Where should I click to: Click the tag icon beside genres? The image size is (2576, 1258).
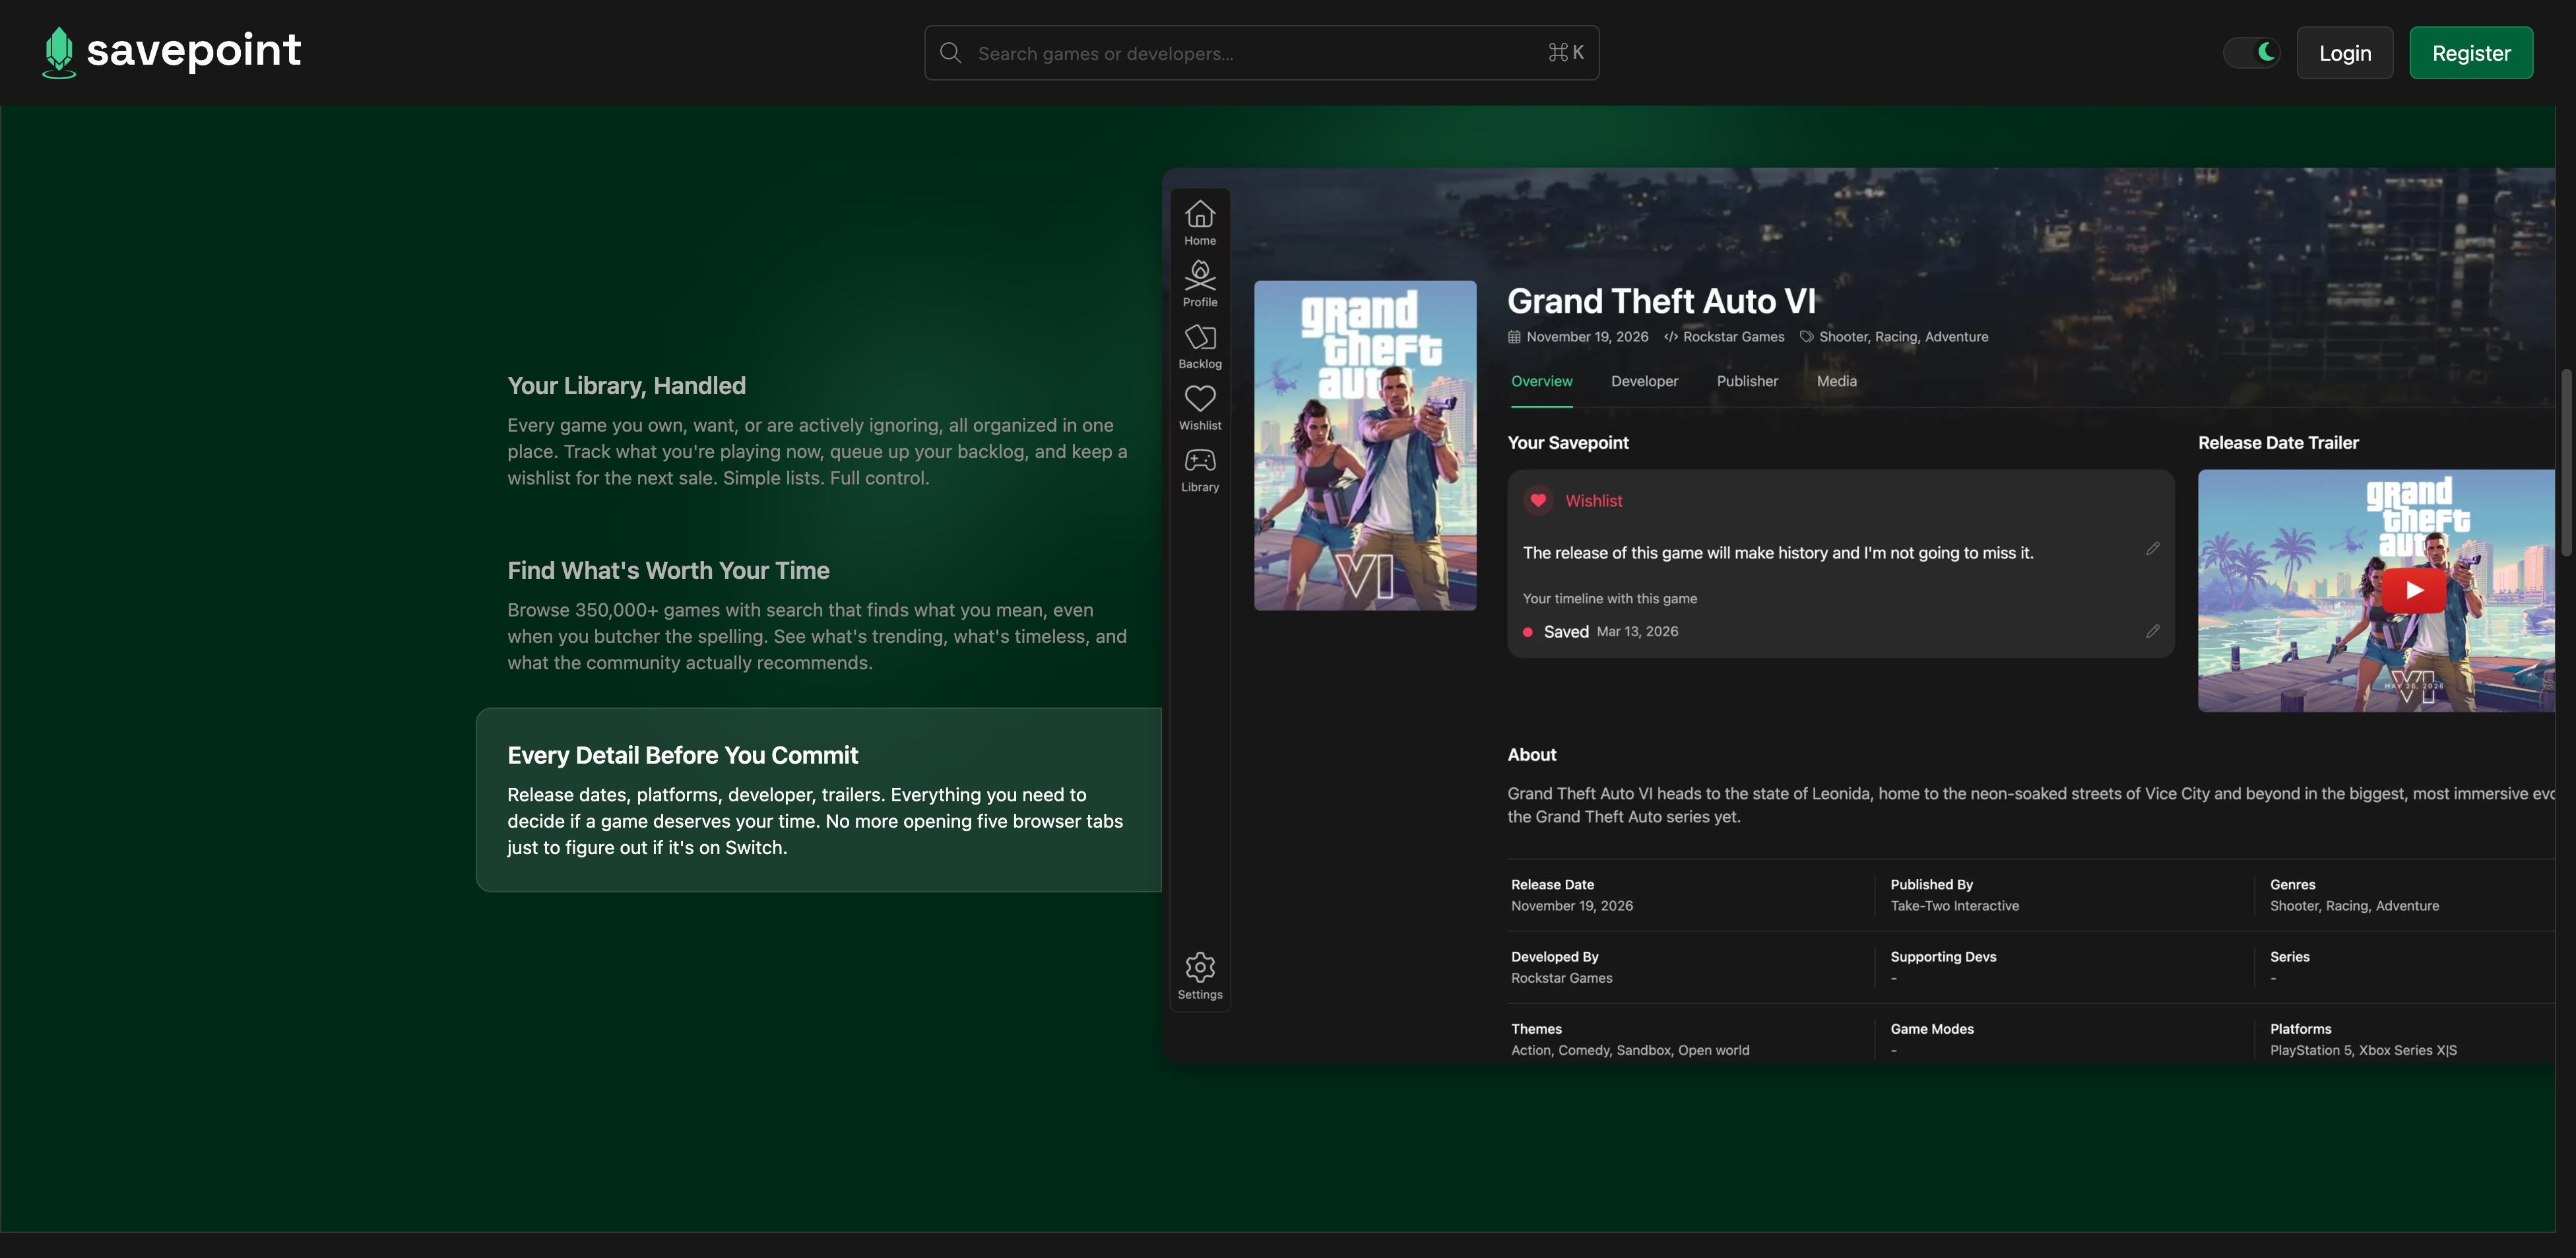coord(1806,337)
